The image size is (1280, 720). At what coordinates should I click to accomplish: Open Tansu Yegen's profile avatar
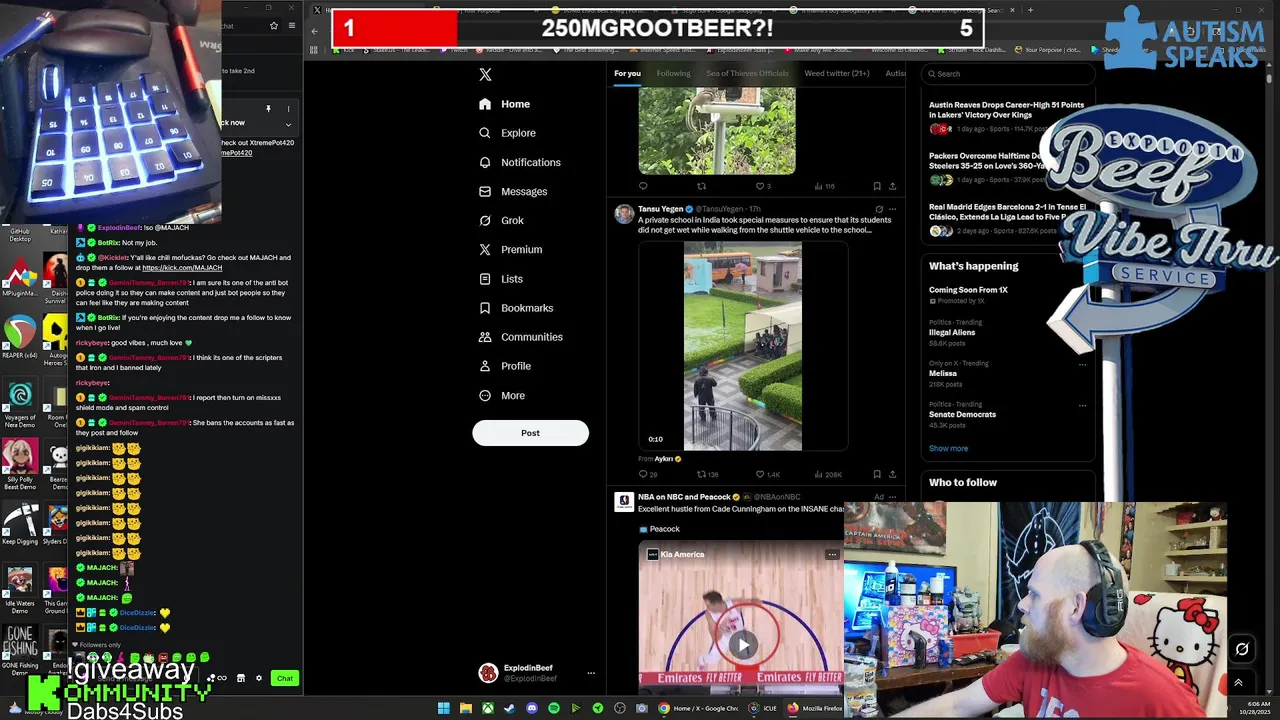click(624, 214)
